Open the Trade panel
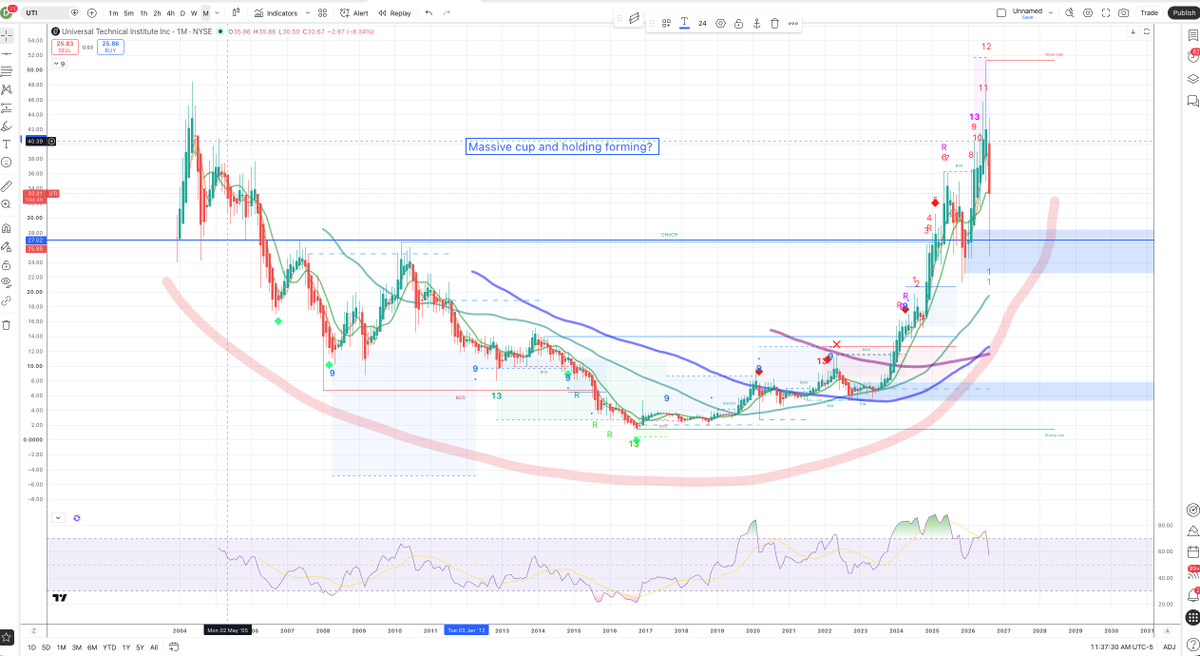Screen dimensions: 1200x656 1149,13
